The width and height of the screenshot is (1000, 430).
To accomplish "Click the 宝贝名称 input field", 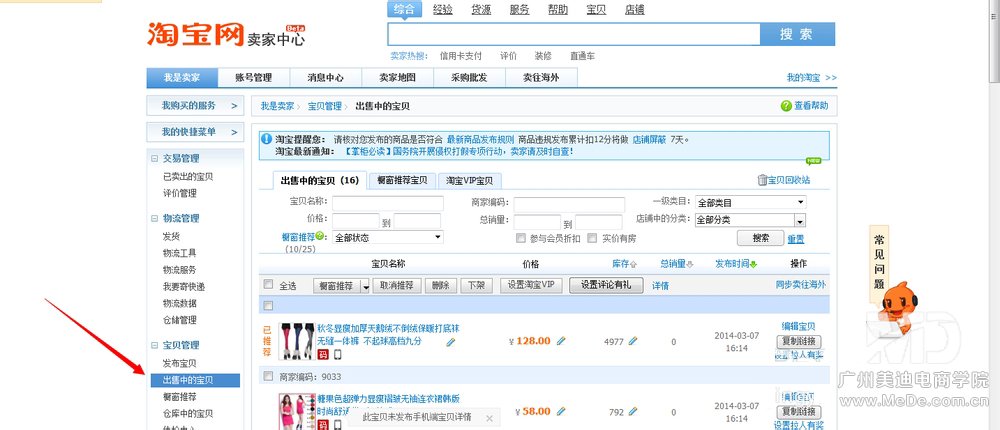I will tap(387, 203).
